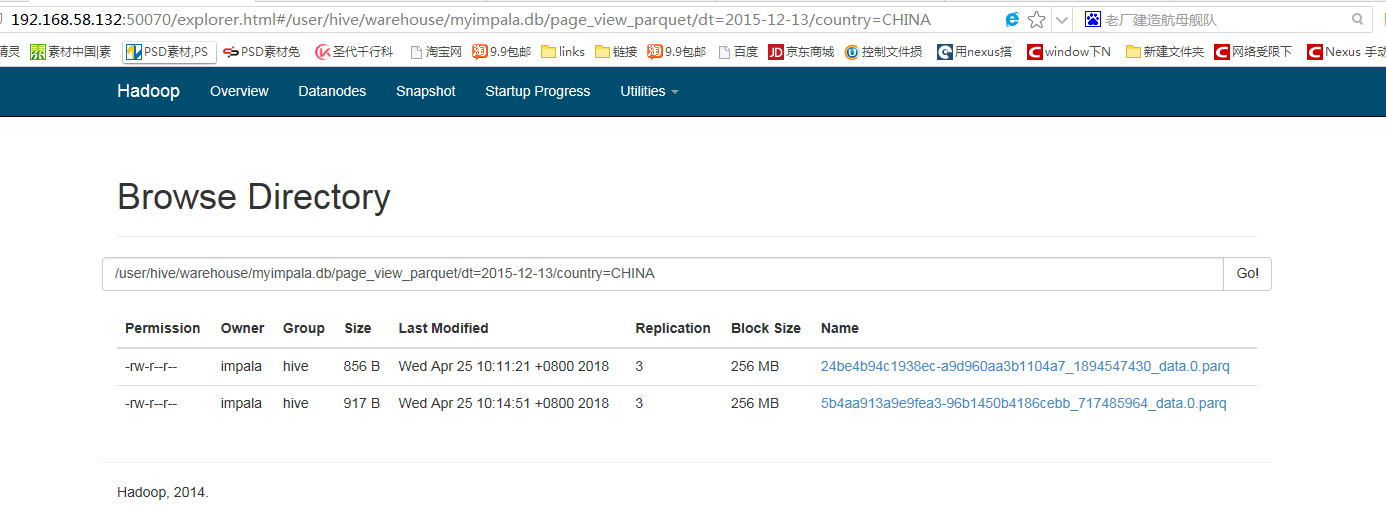Open the links bookmark folder

pos(563,52)
